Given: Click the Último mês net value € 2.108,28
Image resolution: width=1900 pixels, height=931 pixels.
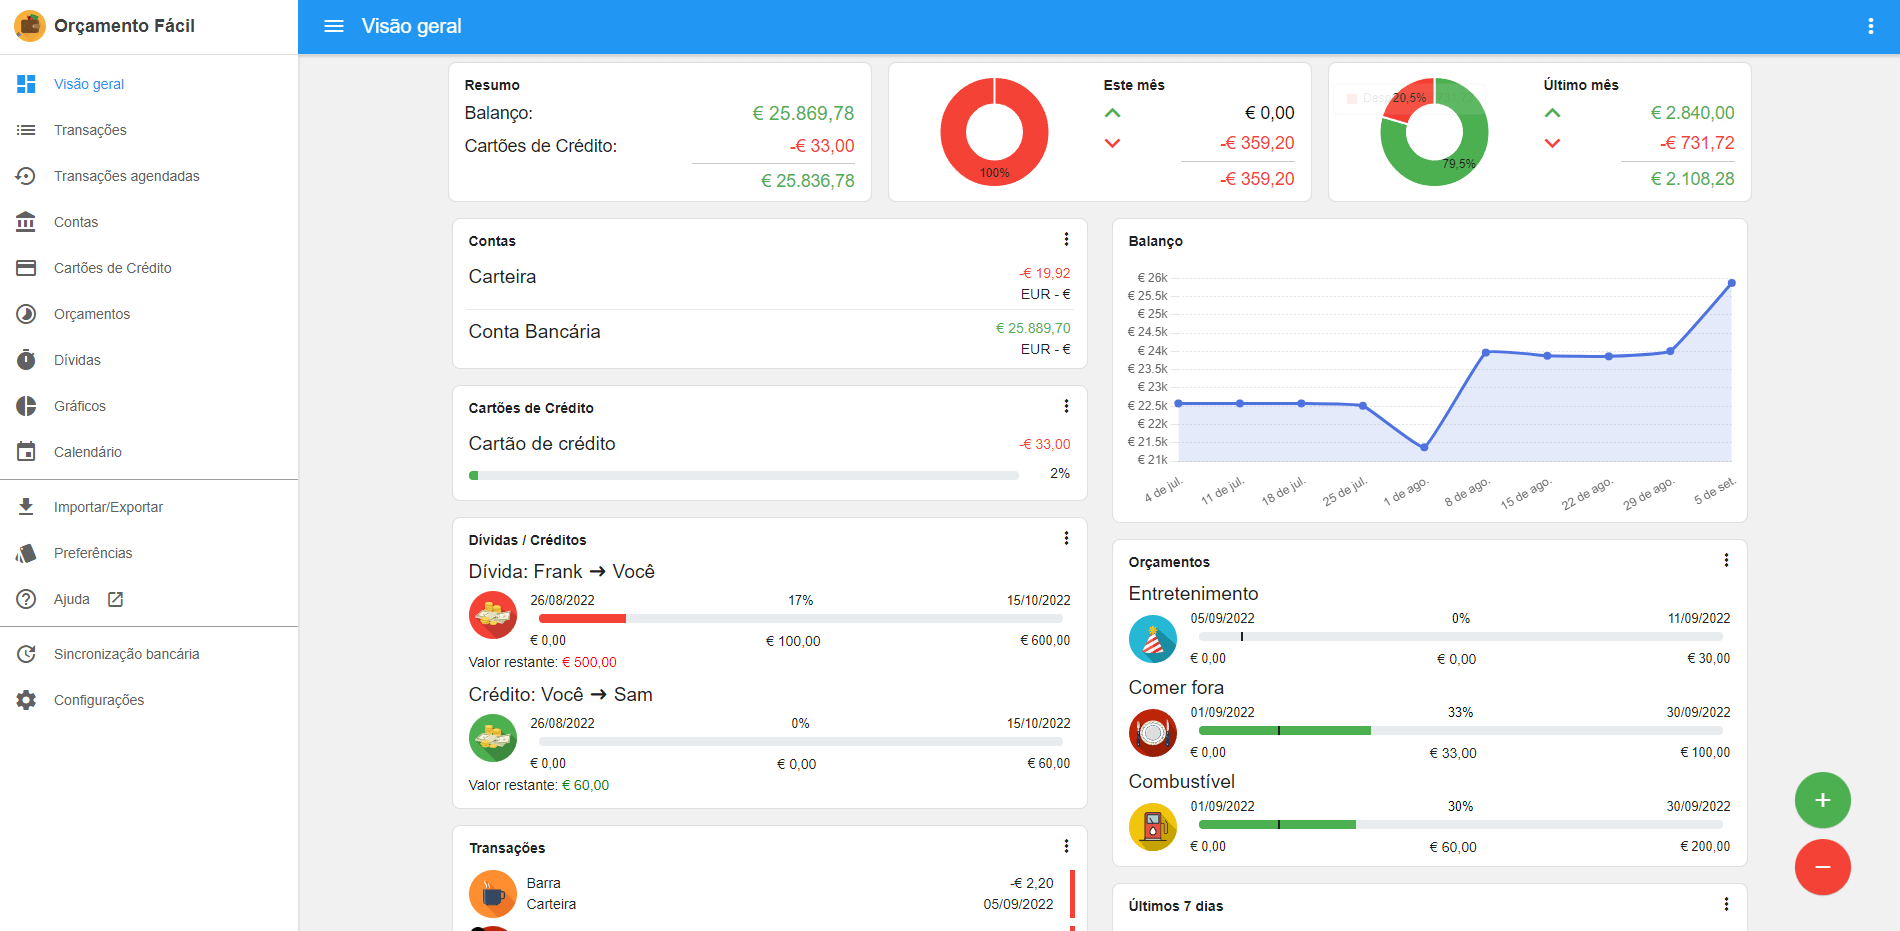Looking at the screenshot, I should coord(1692,179).
